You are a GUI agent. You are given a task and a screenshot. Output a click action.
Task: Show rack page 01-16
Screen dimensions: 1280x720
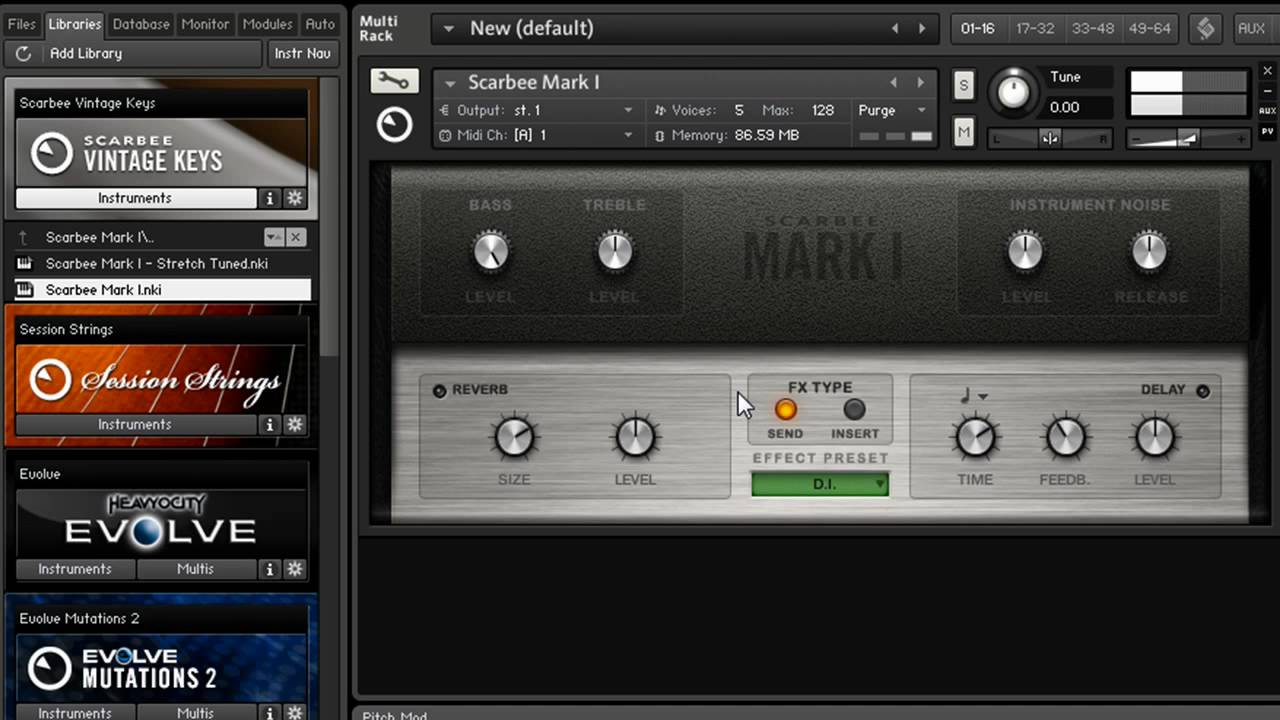pyautogui.click(x=978, y=28)
